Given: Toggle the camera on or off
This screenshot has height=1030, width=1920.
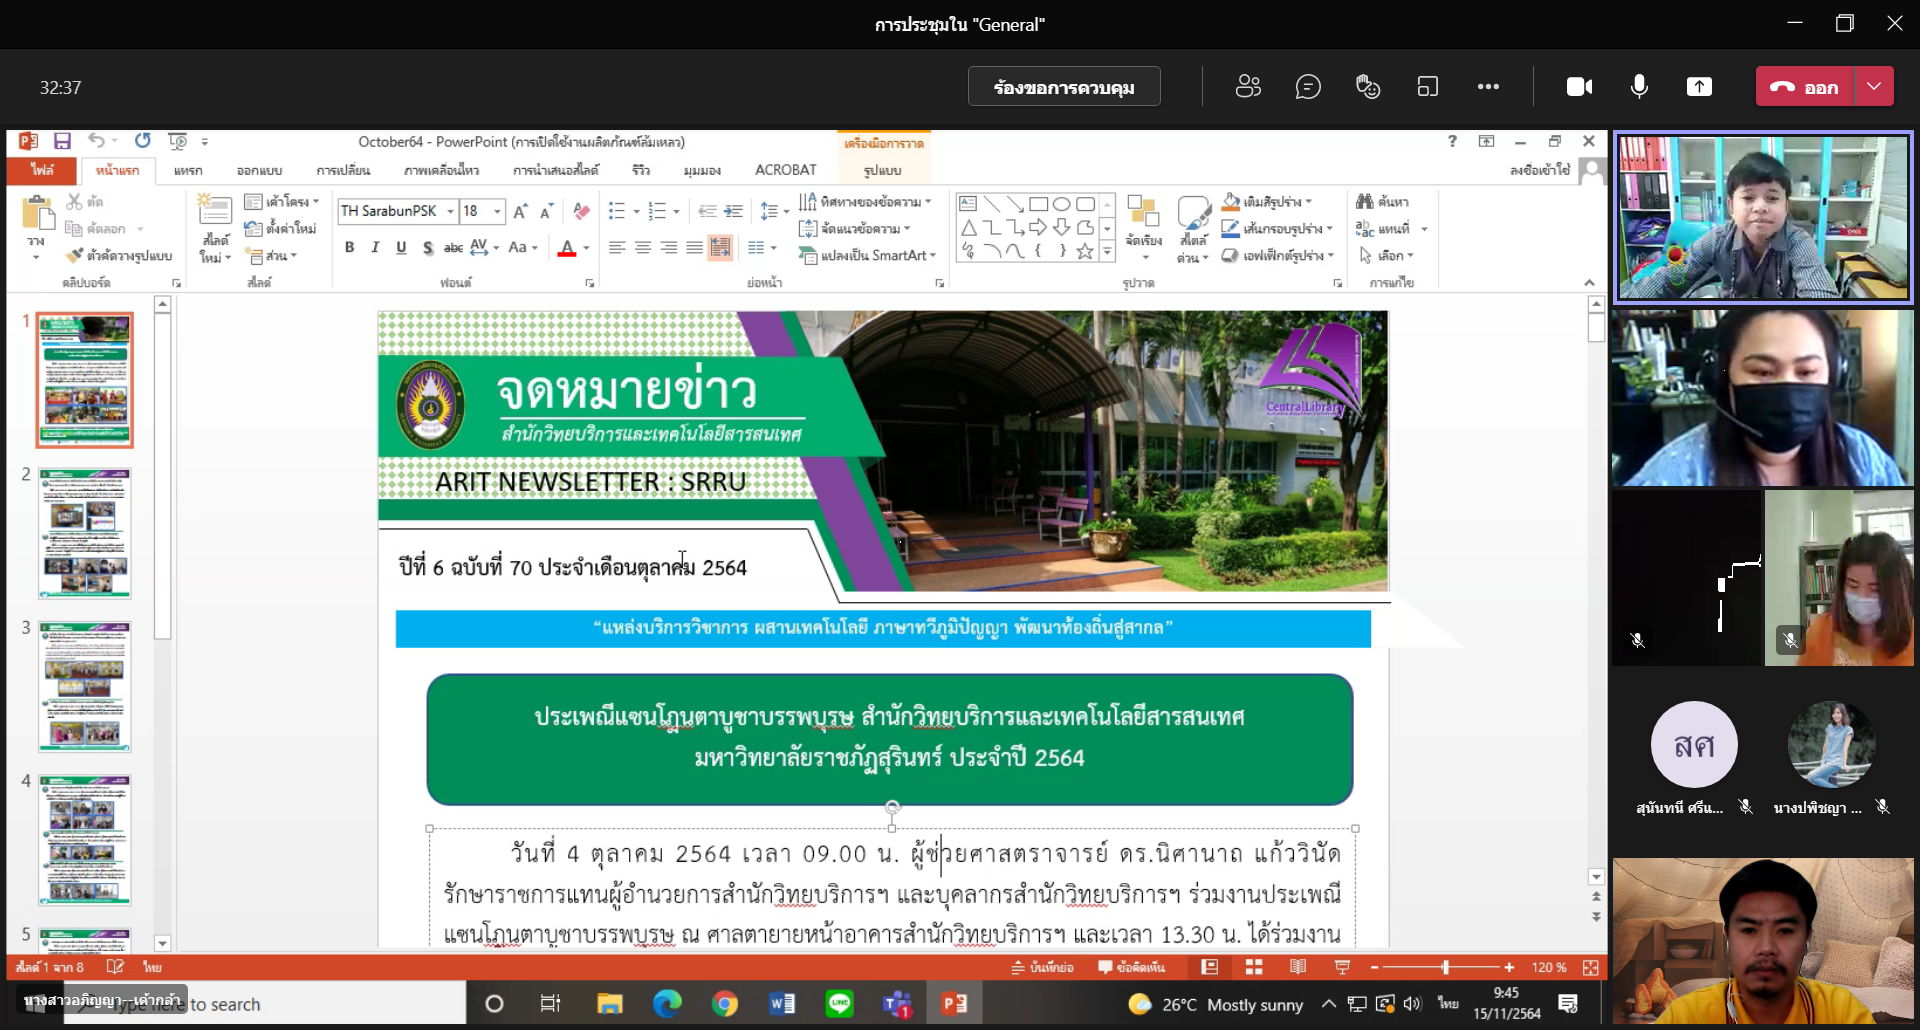Looking at the screenshot, I should 1579,87.
